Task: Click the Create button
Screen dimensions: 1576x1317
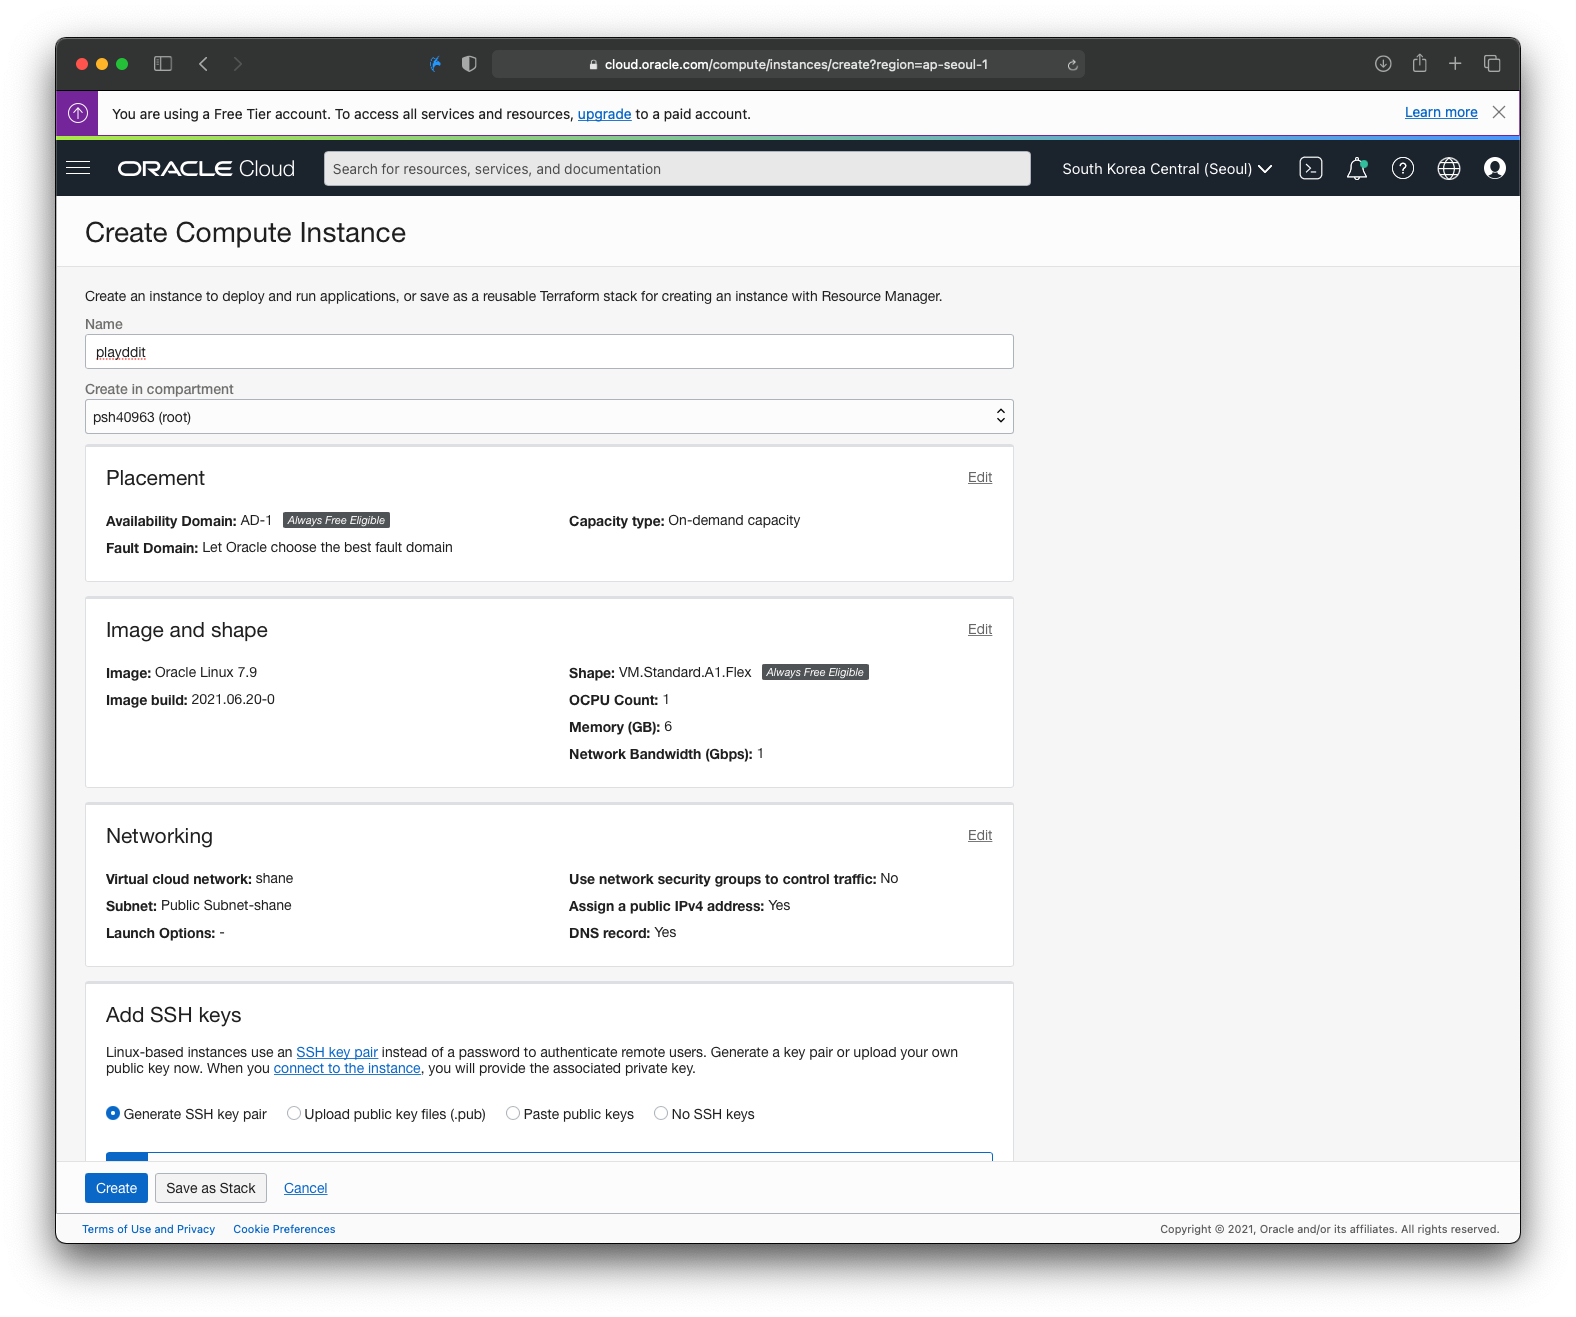Action: coord(117,1188)
